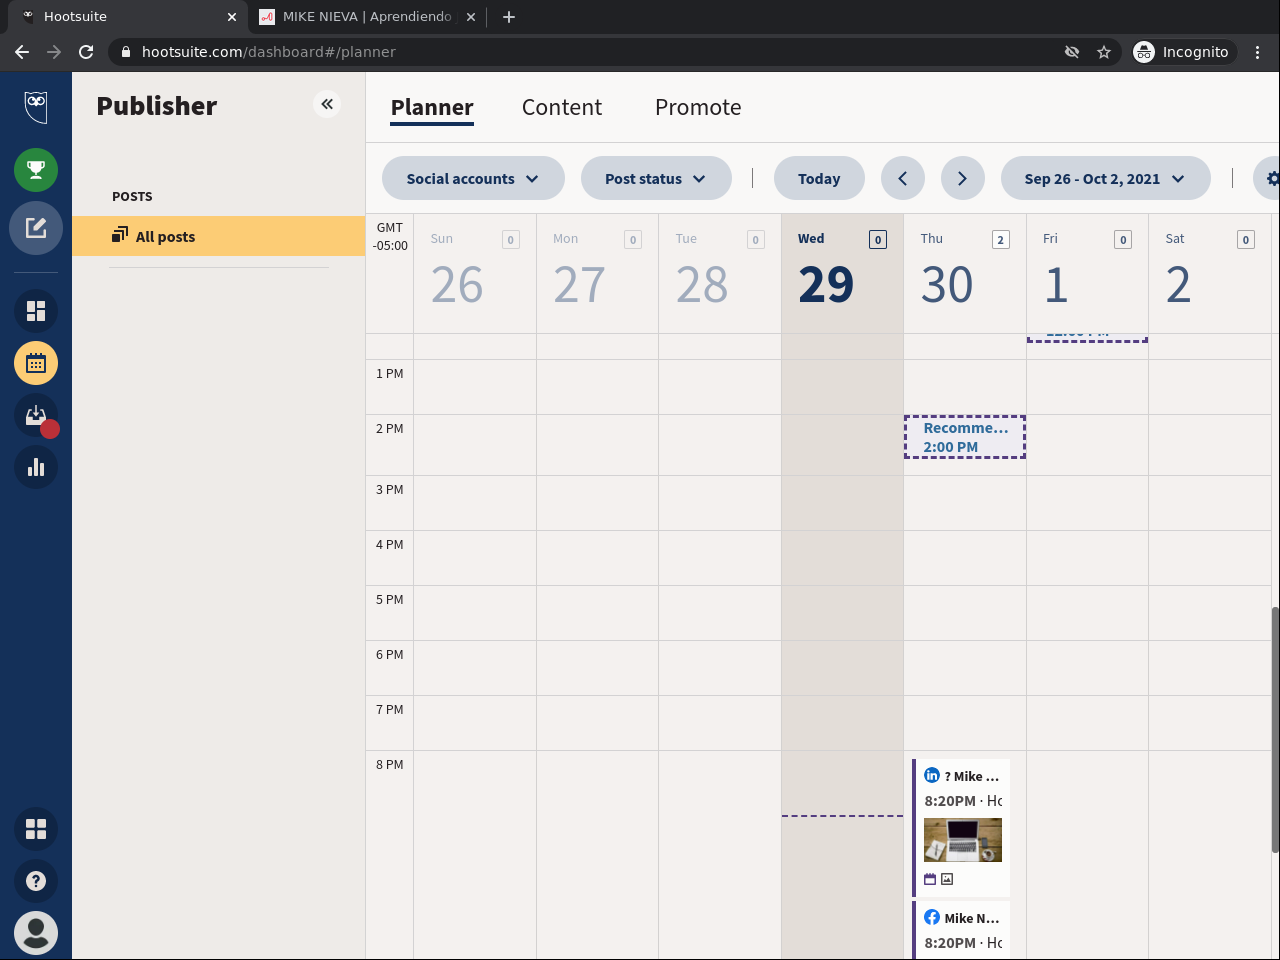Open the Apps grid icon
Viewport: 1280px width, 960px height.
click(36, 829)
